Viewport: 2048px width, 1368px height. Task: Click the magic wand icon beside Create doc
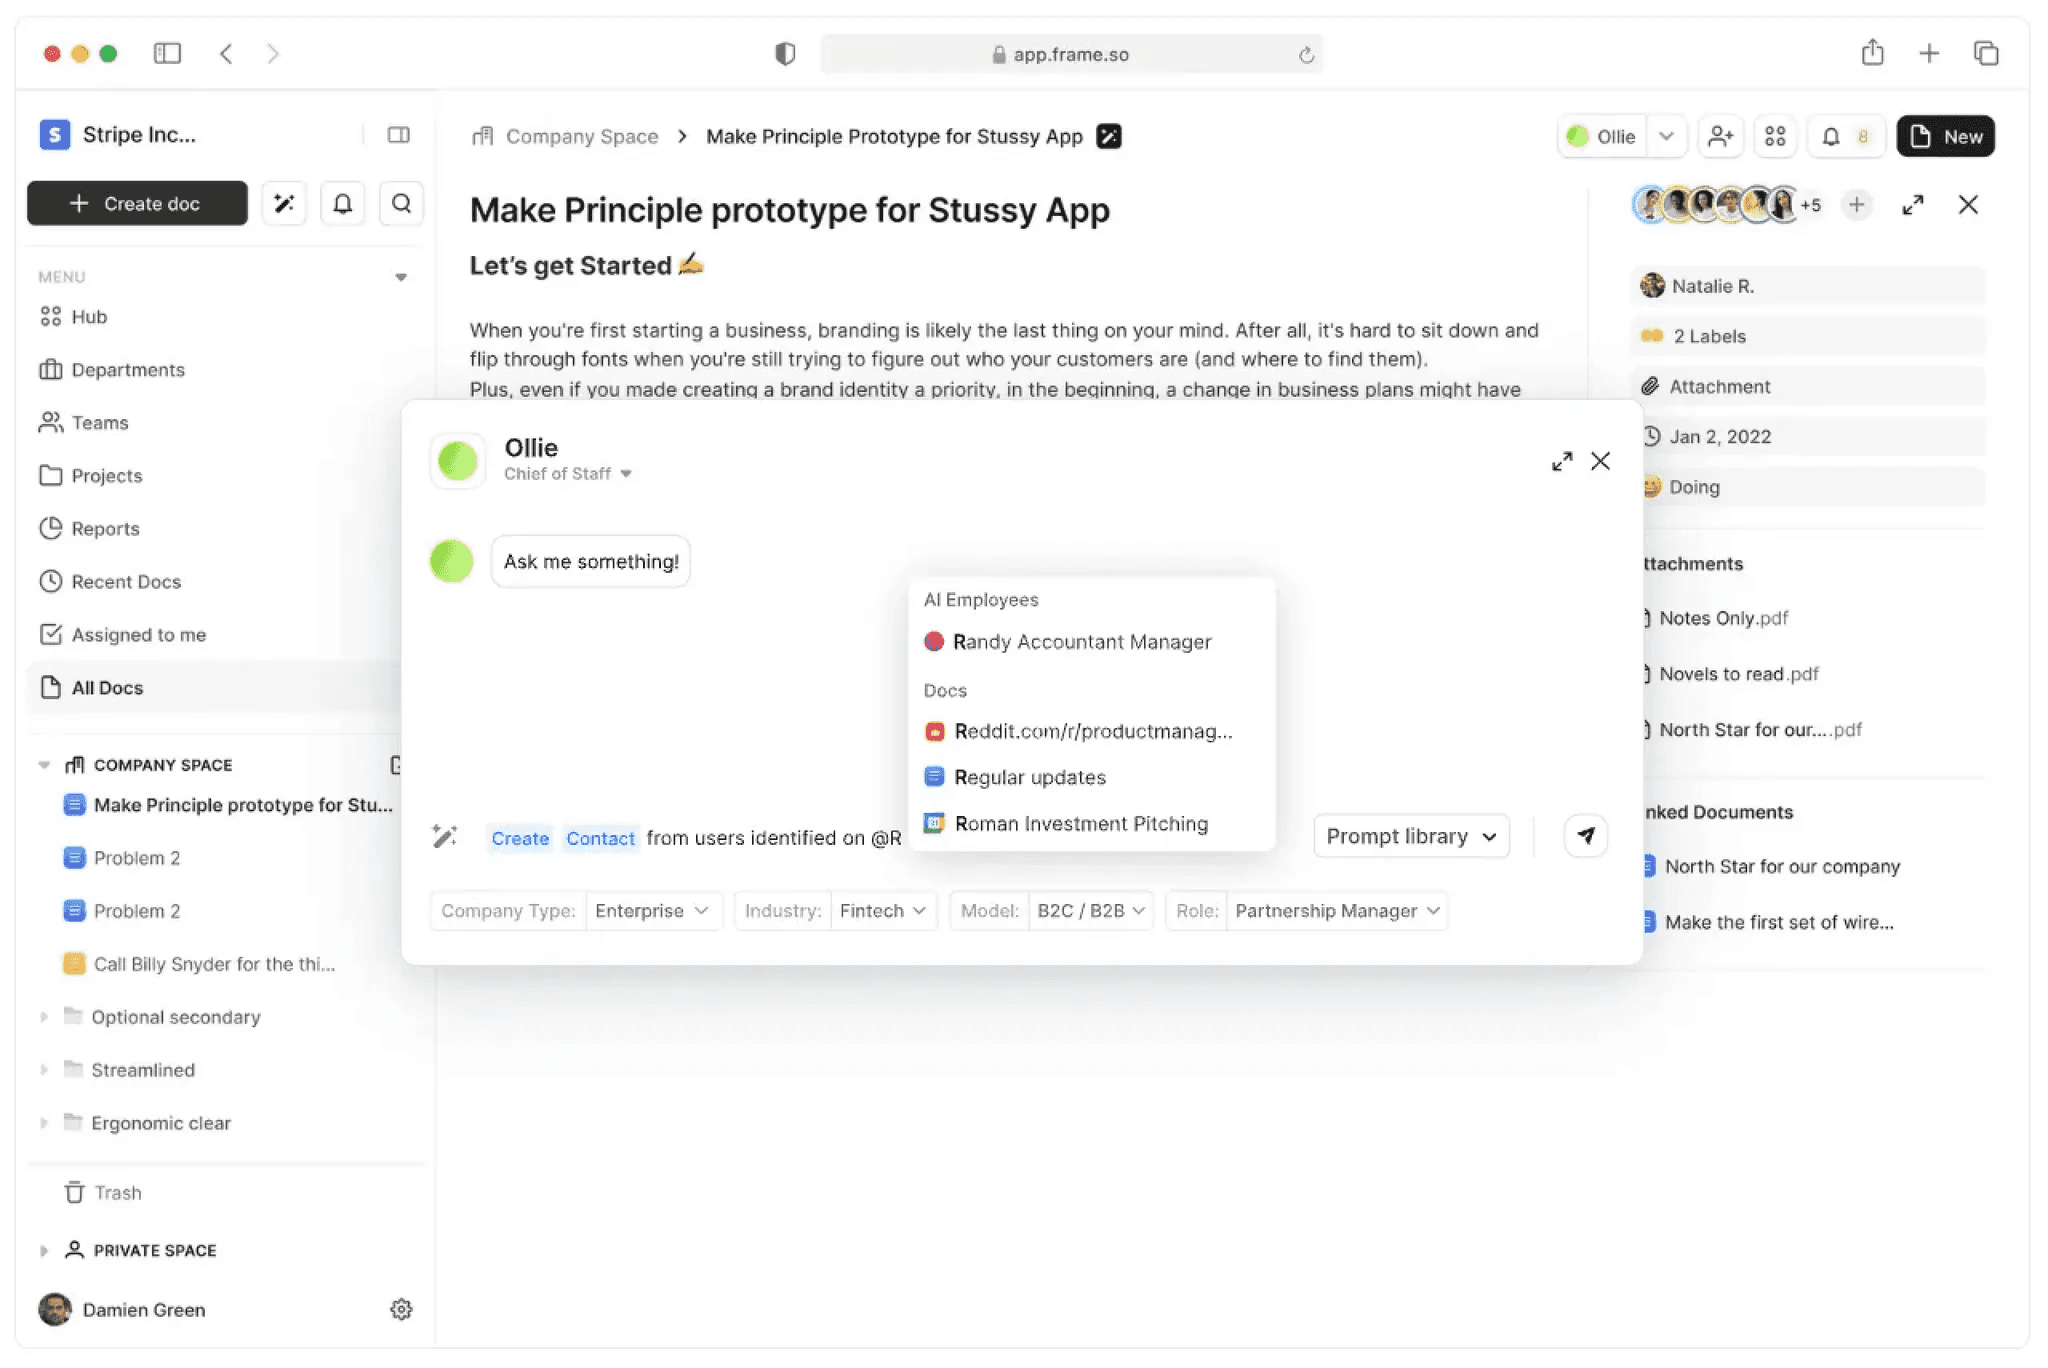coord(284,204)
